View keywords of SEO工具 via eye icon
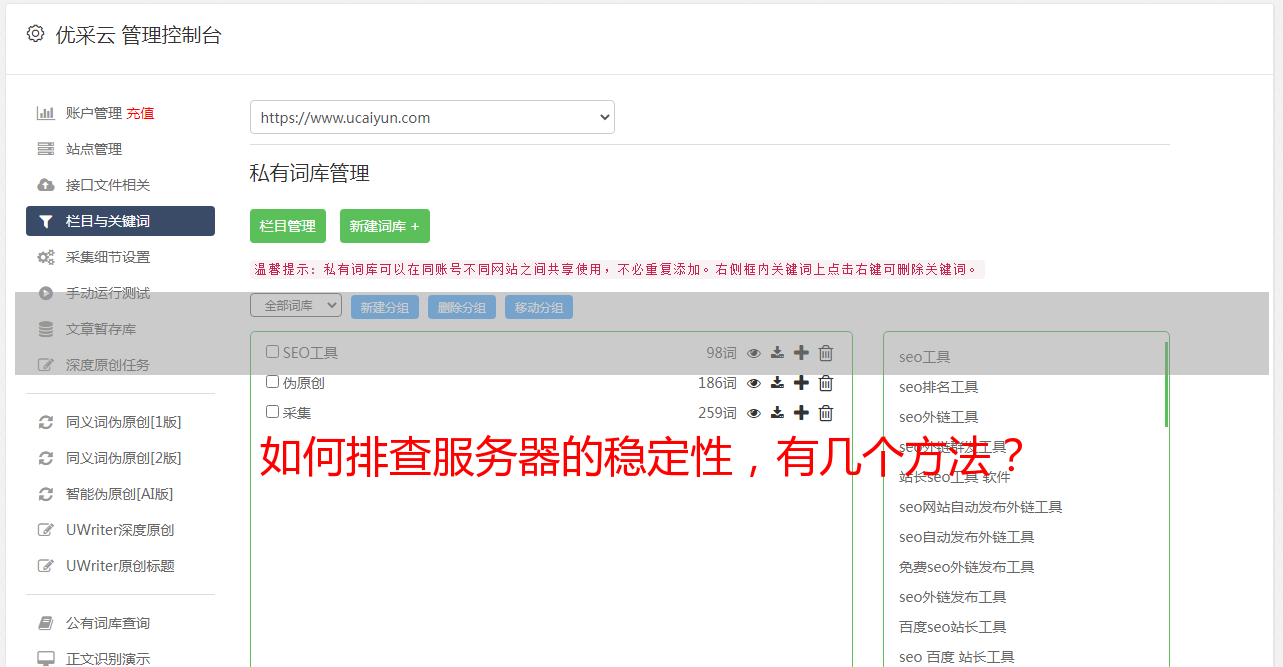The height and width of the screenshot is (667, 1283). 754,353
